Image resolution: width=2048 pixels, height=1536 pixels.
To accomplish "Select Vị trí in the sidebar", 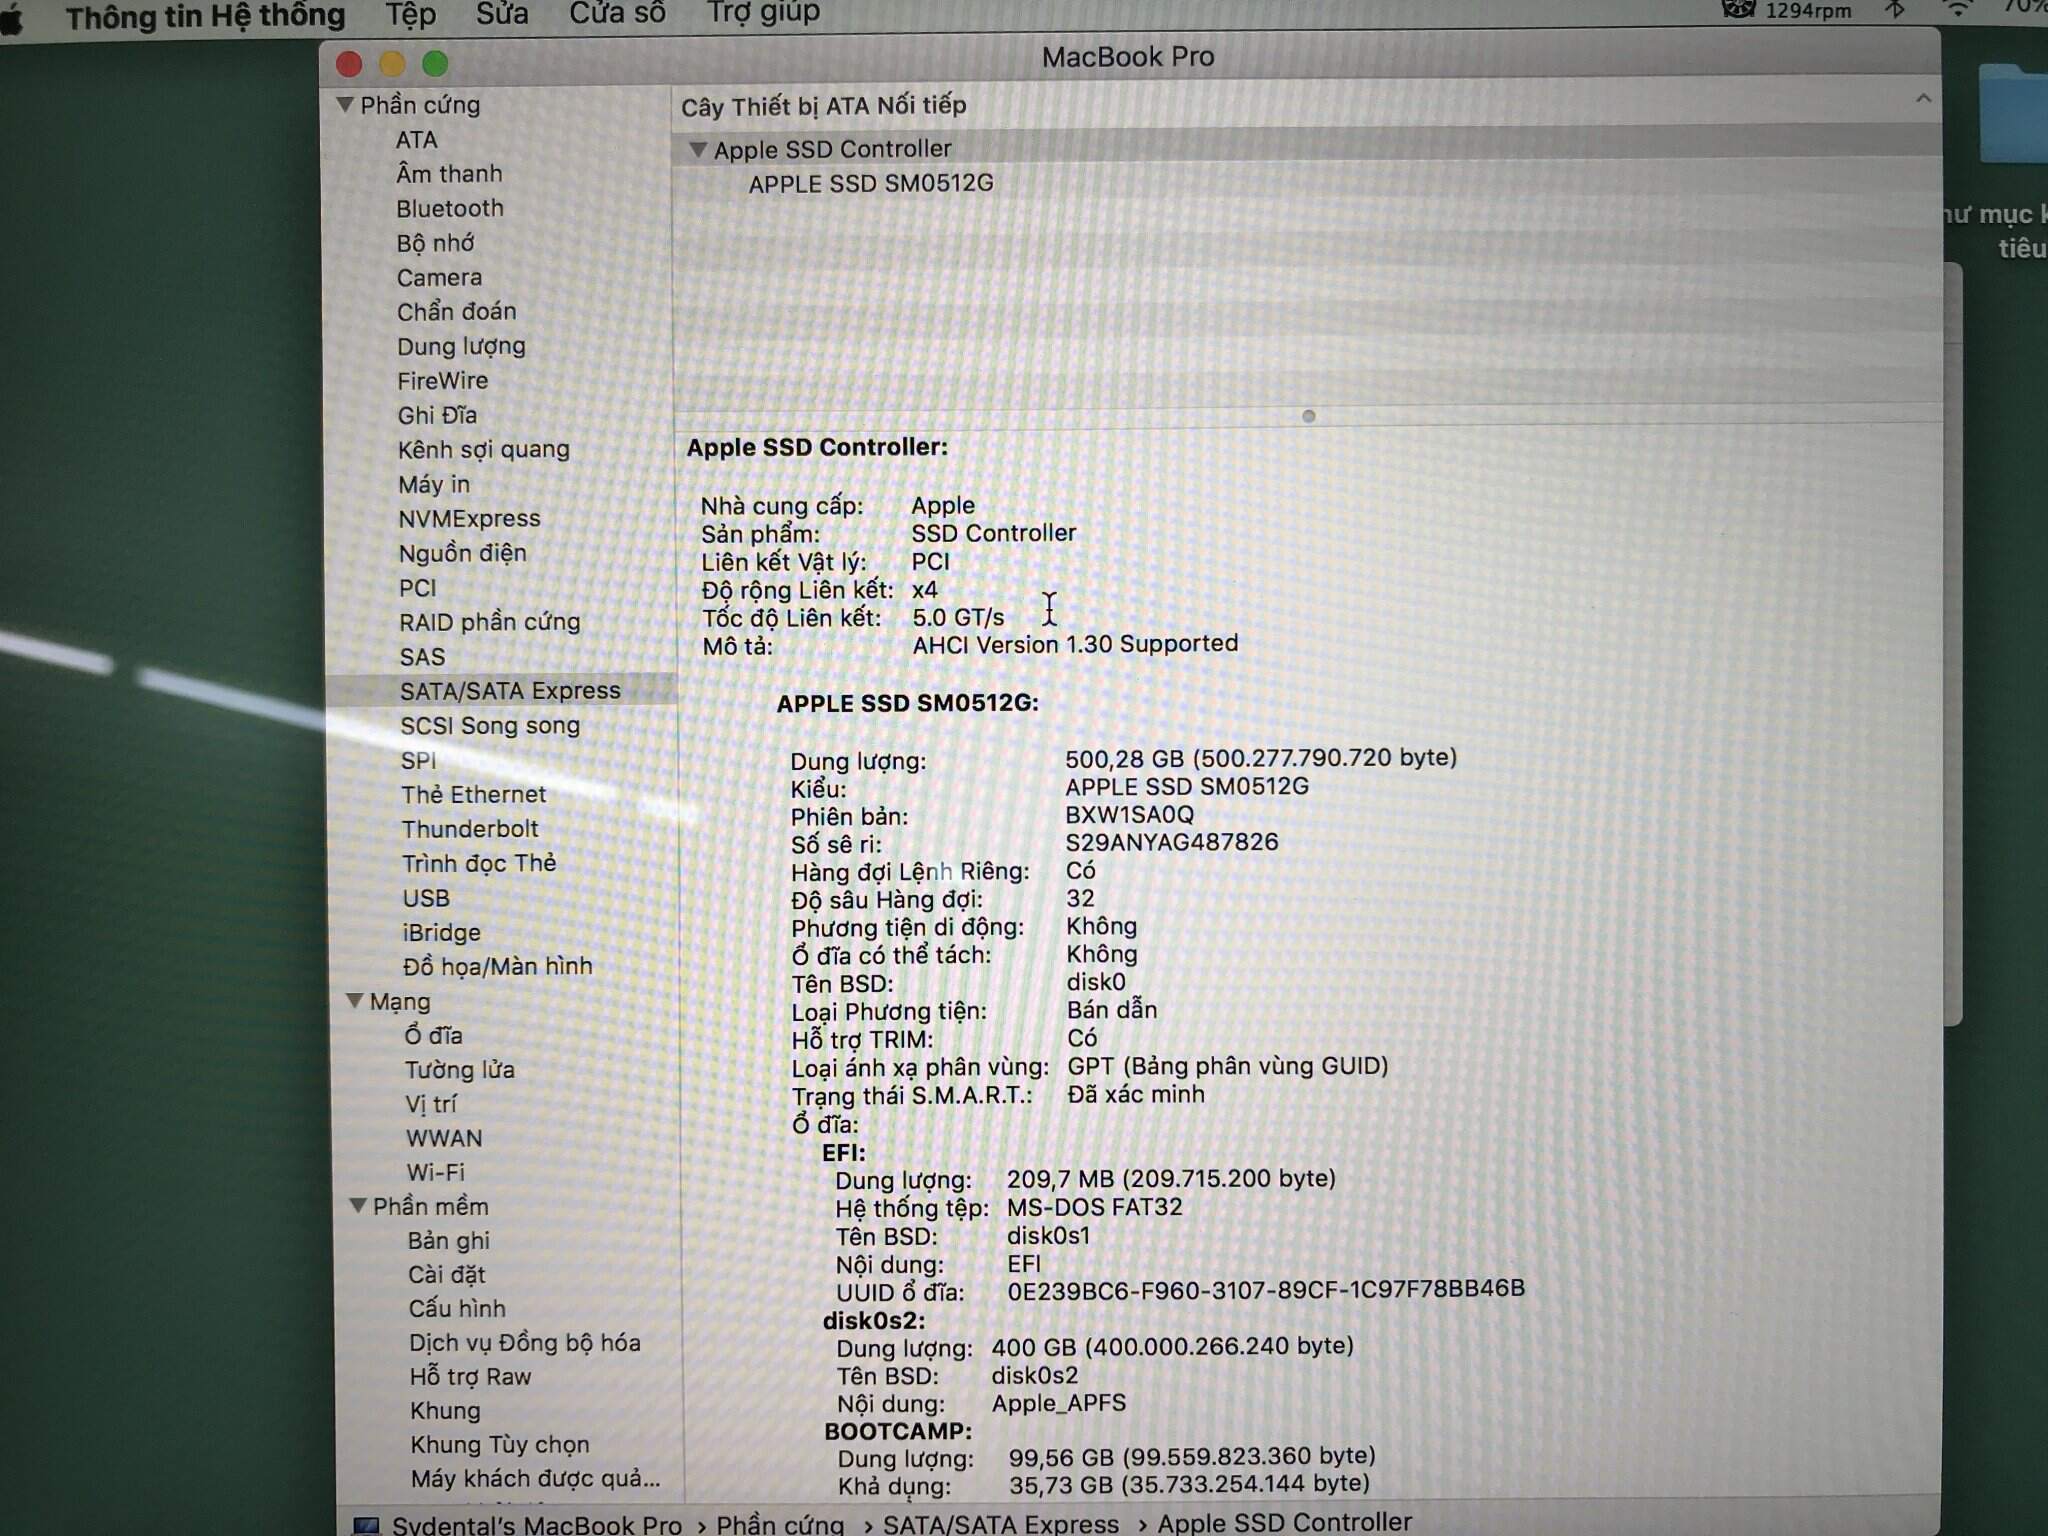I will pyautogui.click(x=431, y=1103).
